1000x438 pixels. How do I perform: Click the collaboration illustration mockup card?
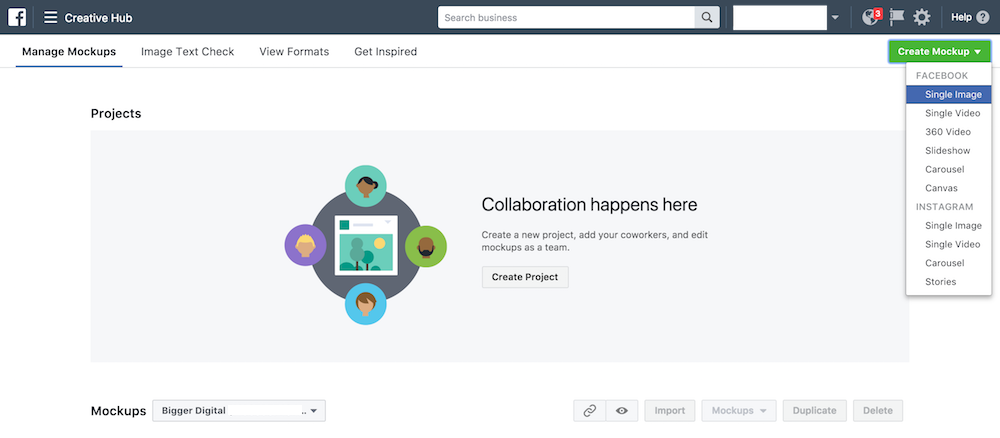[x=366, y=245]
